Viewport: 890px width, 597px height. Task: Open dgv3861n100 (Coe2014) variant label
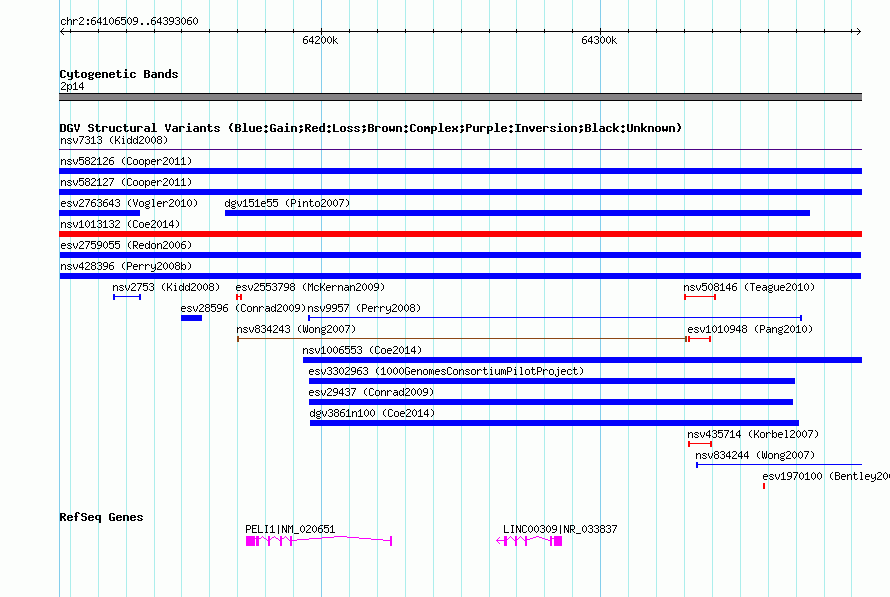click(372, 413)
